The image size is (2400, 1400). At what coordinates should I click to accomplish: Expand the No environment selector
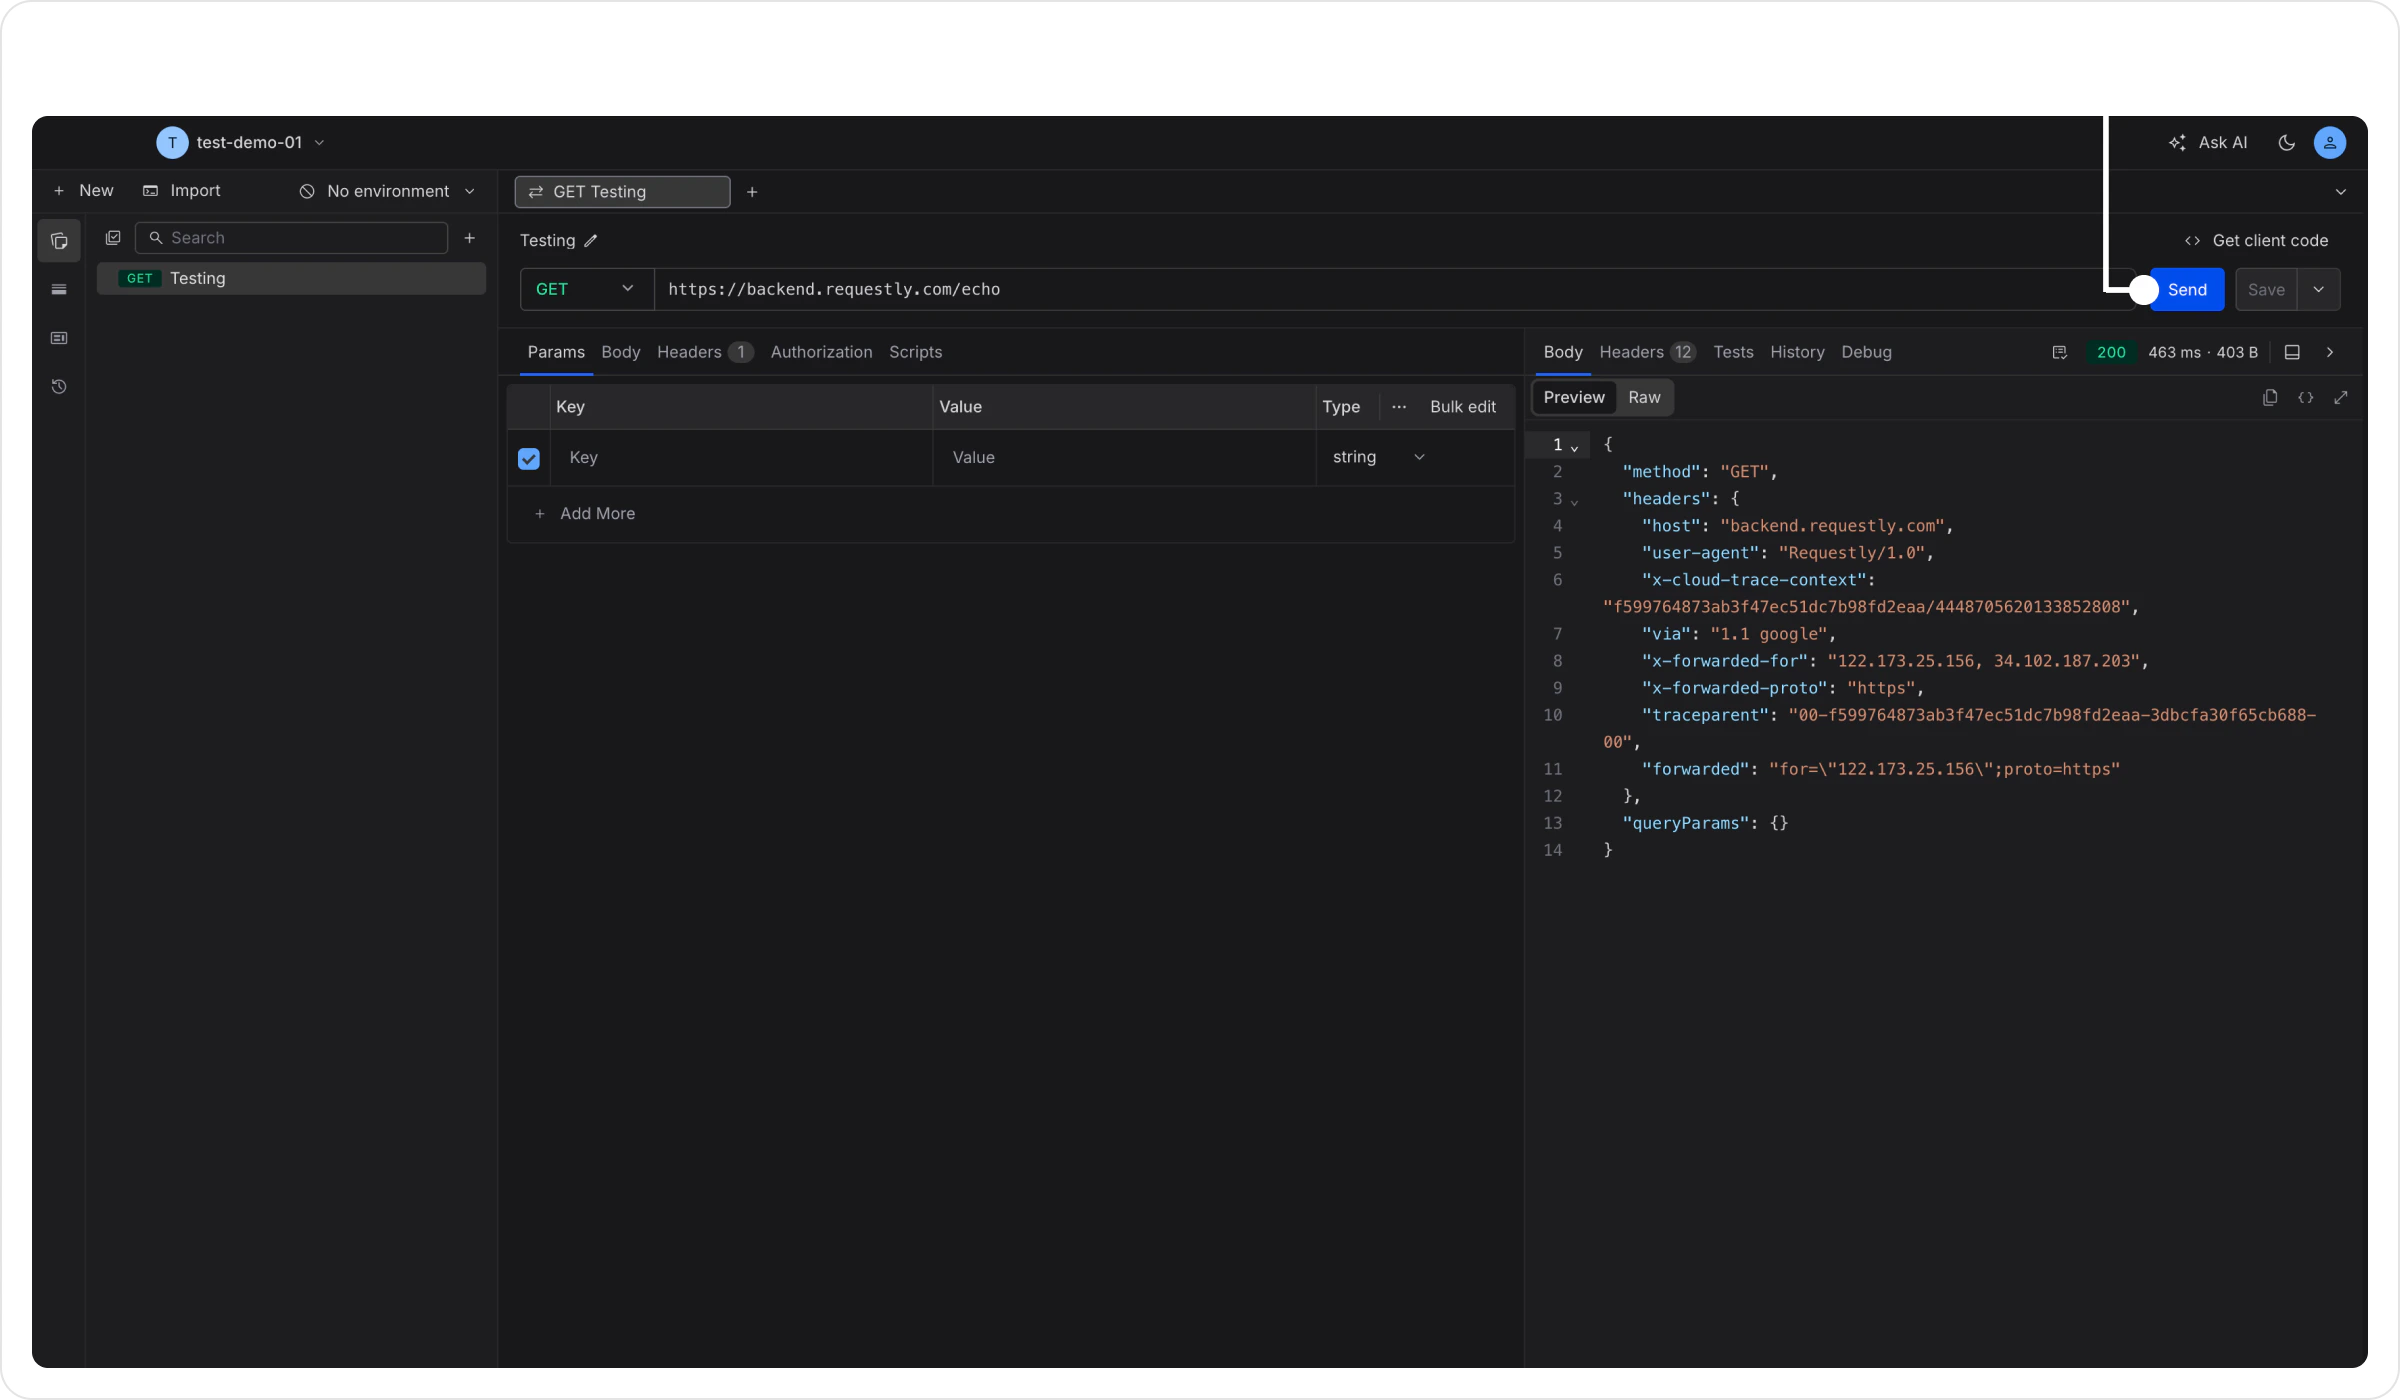388,192
